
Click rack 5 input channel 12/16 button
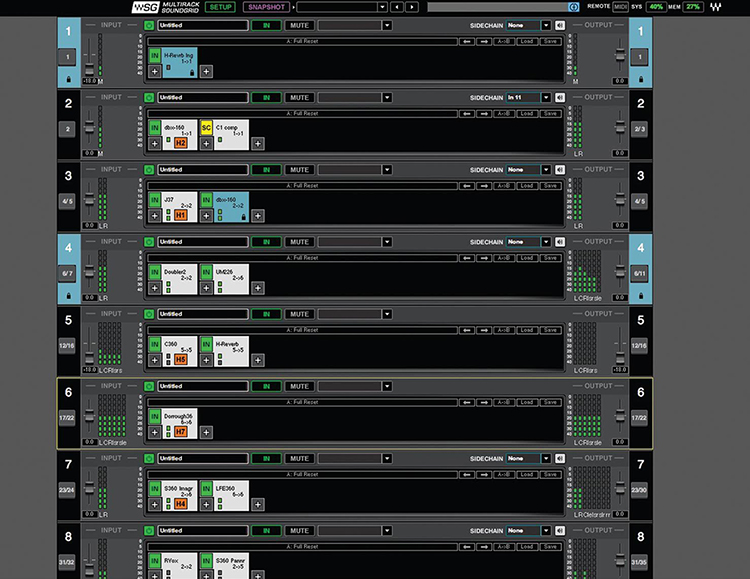67,345
